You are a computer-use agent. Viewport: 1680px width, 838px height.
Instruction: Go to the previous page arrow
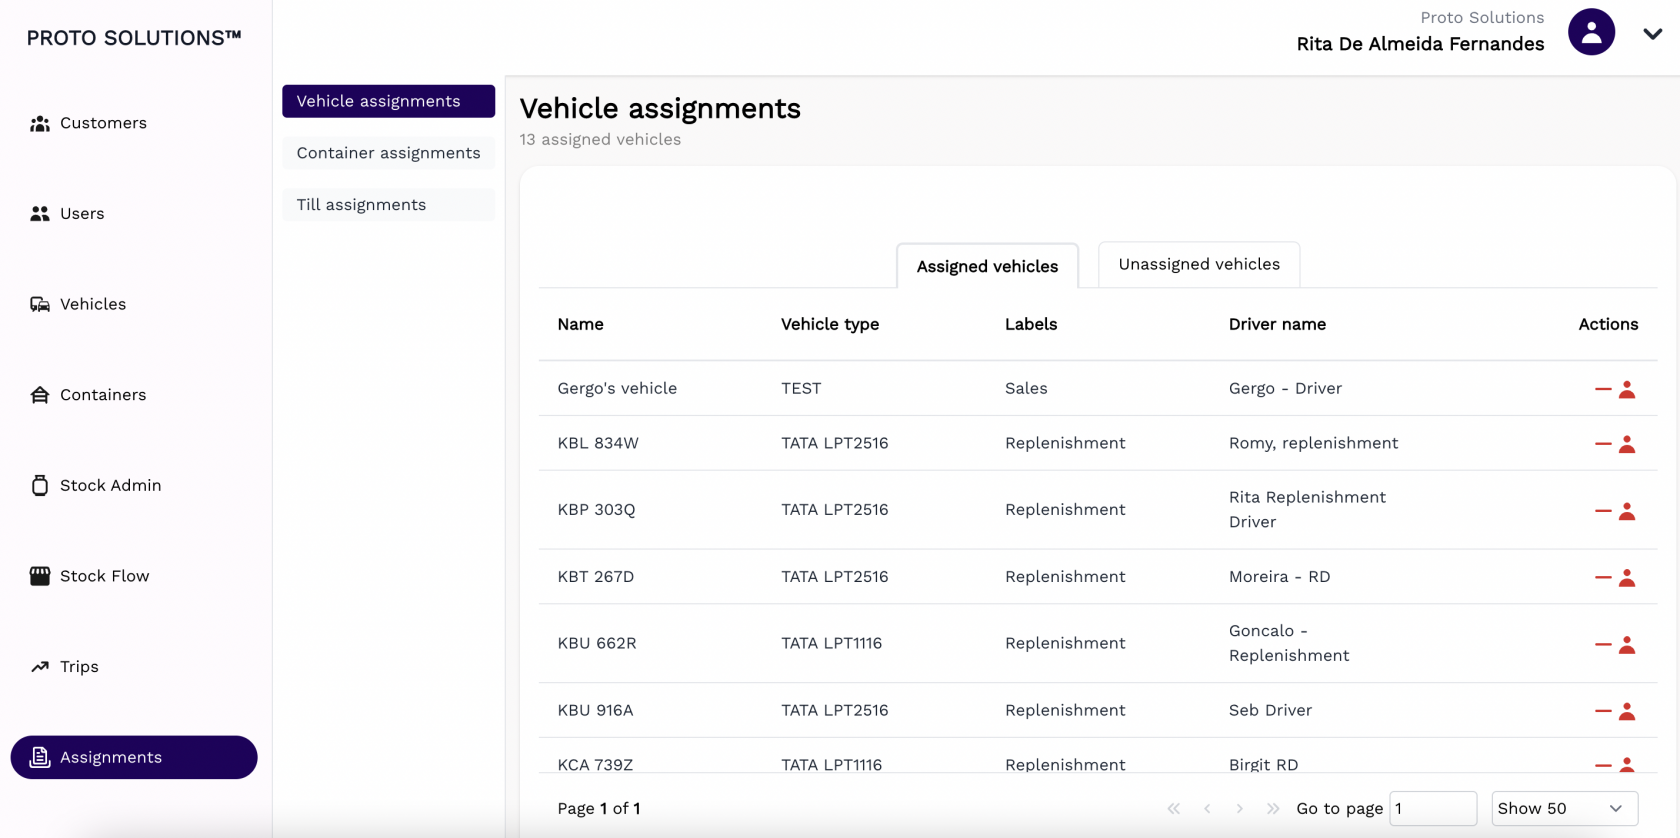1207,808
